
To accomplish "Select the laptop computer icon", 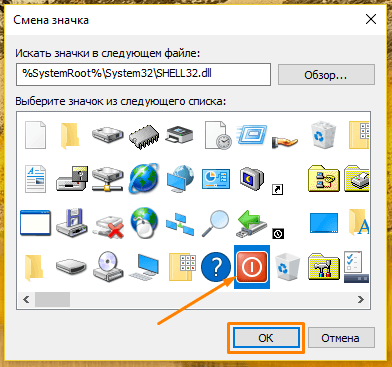I will (x=144, y=266).
